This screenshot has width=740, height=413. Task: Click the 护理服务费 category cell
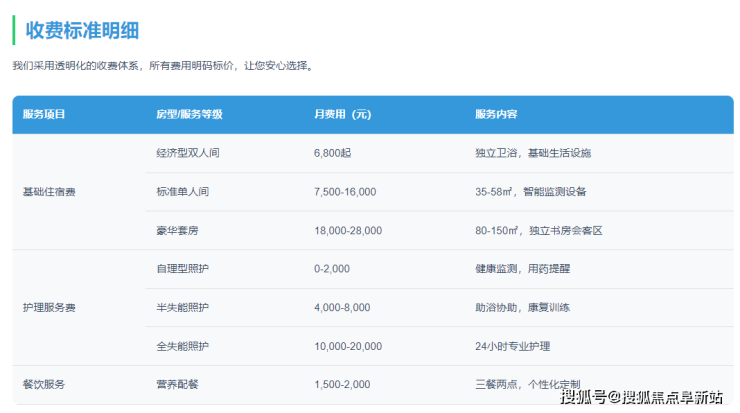coord(49,308)
